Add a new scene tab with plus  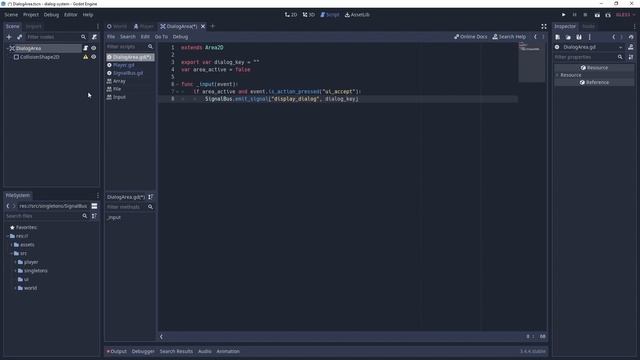point(213,26)
